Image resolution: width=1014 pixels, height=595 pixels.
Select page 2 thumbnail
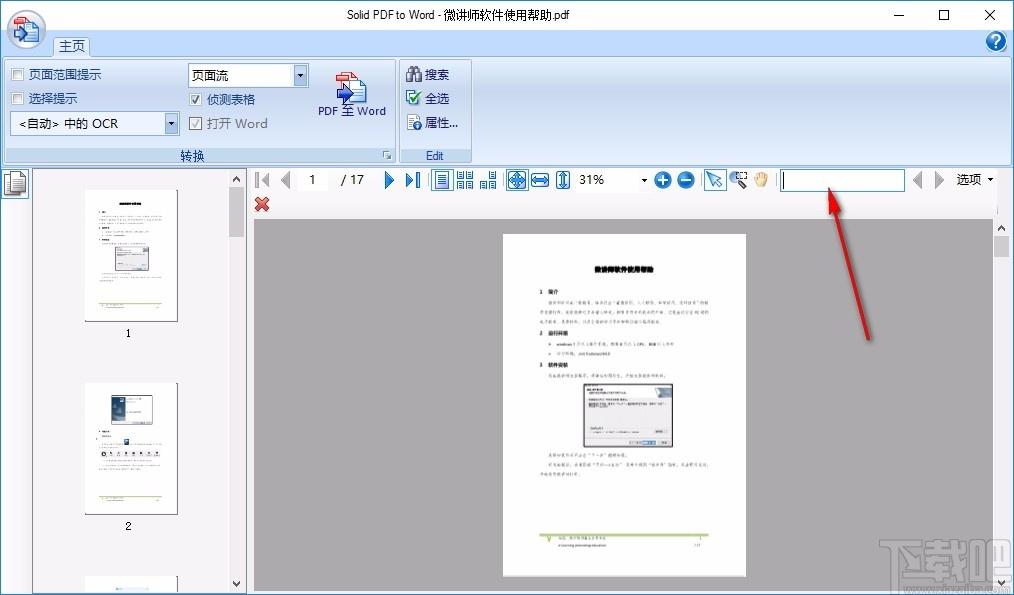click(131, 449)
